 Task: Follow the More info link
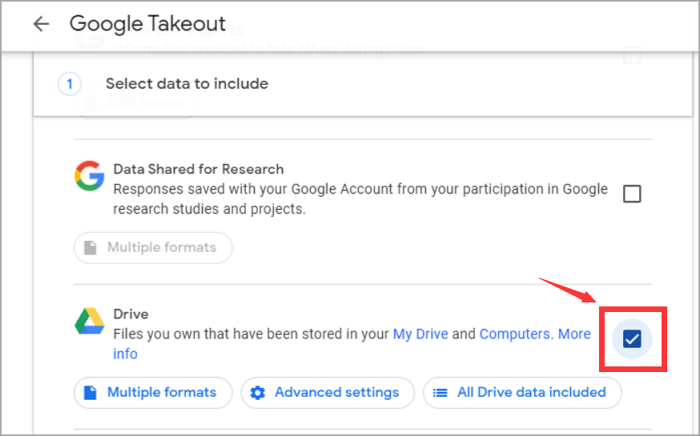(574, 334)
